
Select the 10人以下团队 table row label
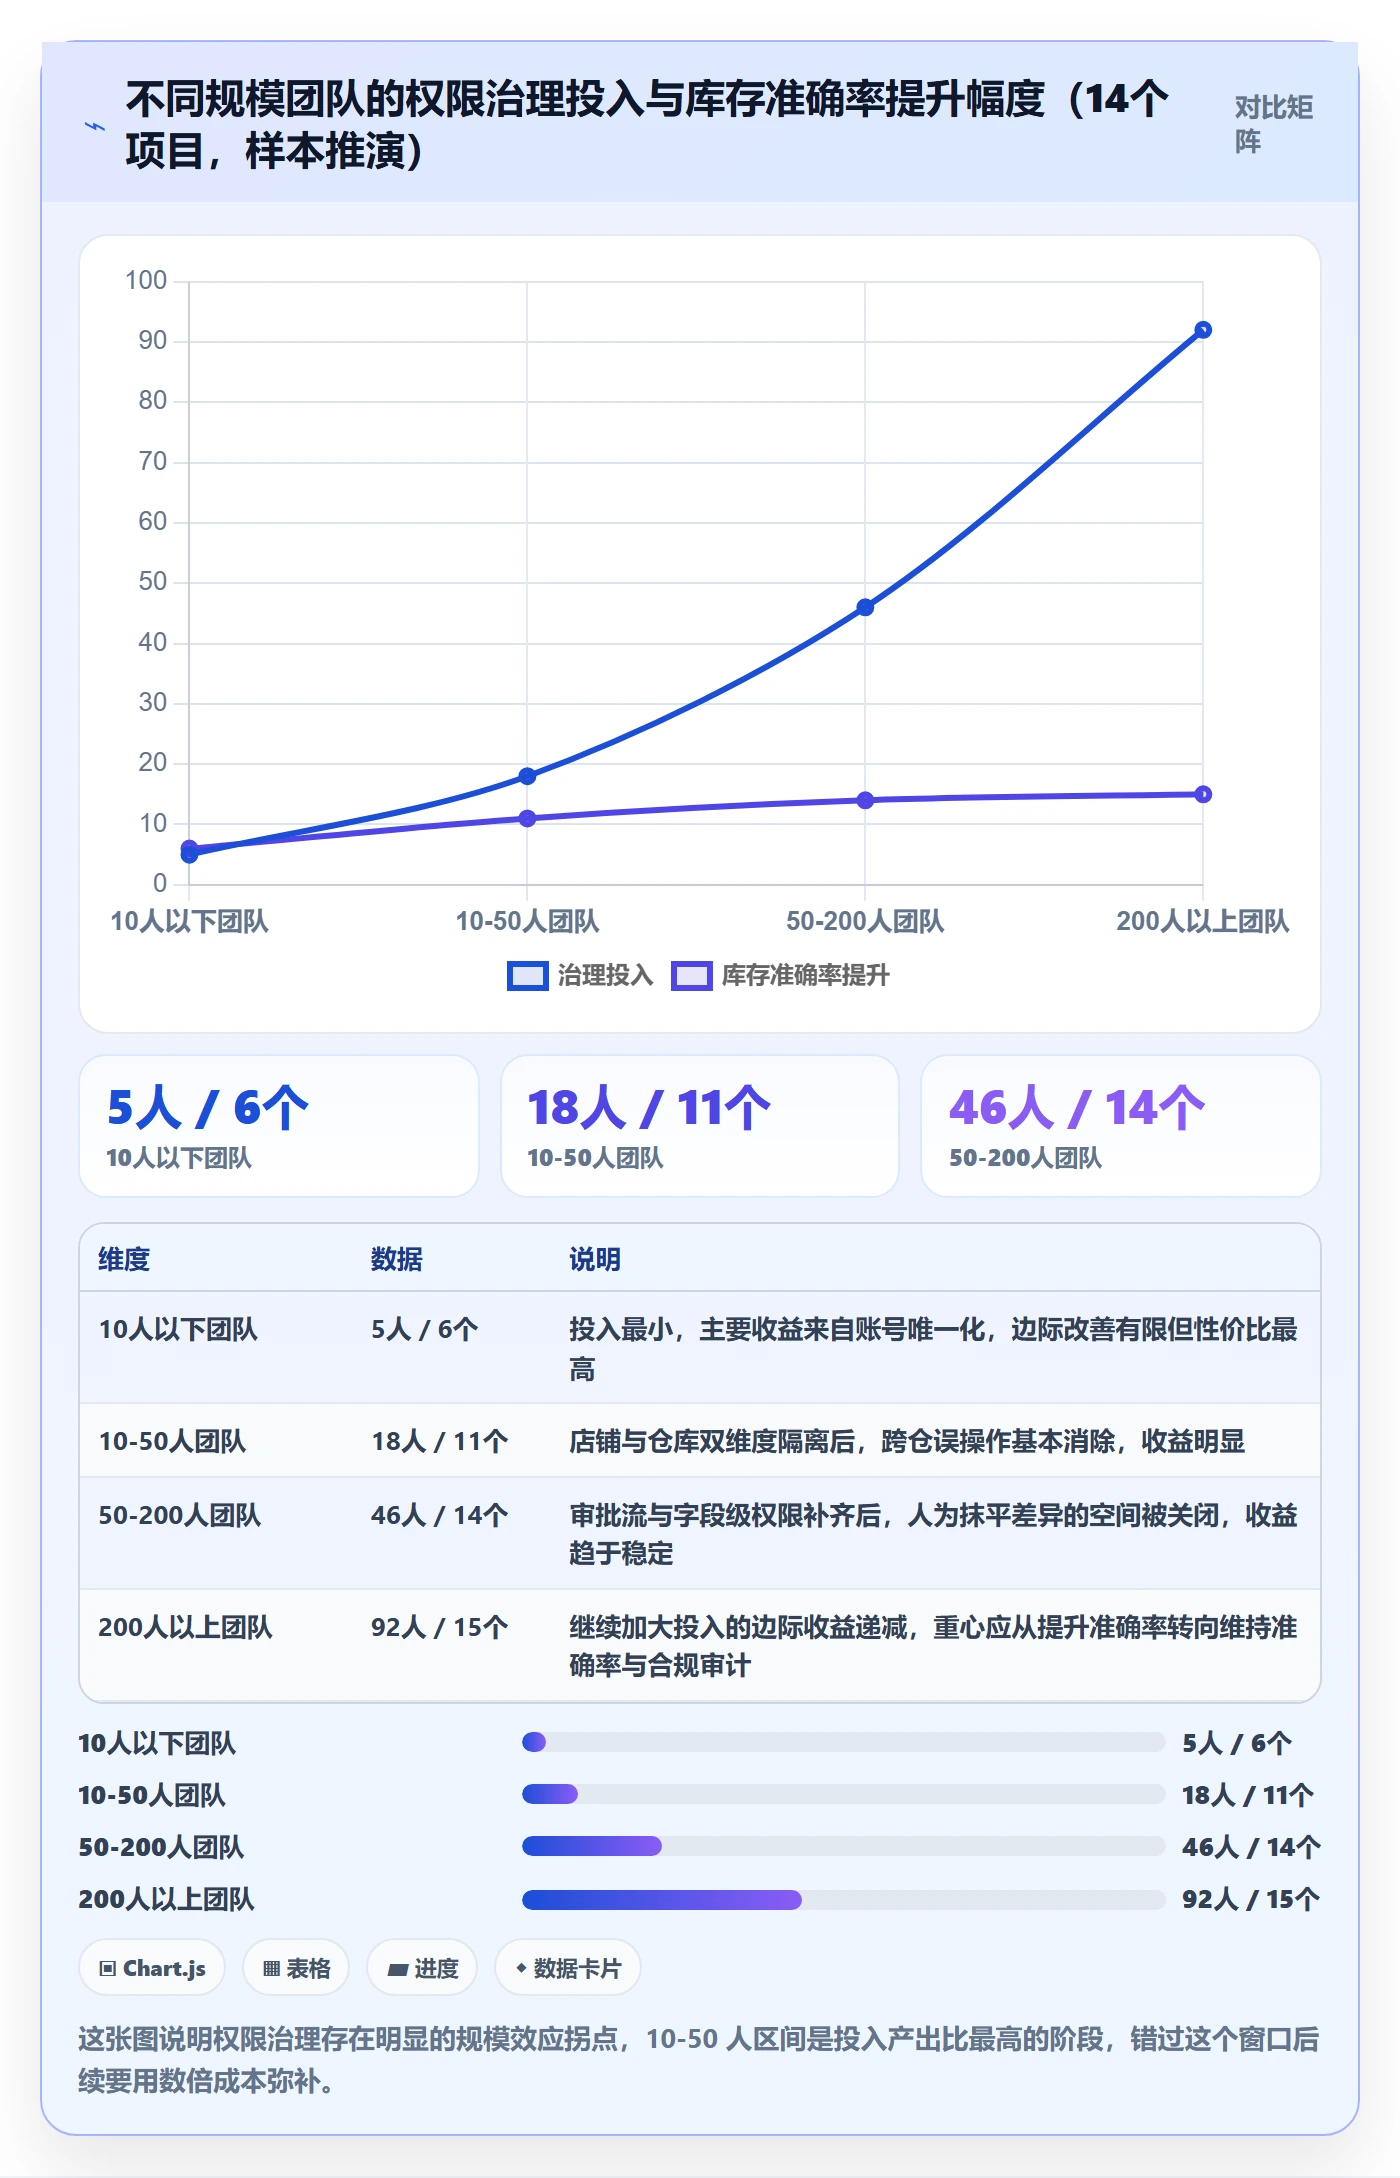178,1329
